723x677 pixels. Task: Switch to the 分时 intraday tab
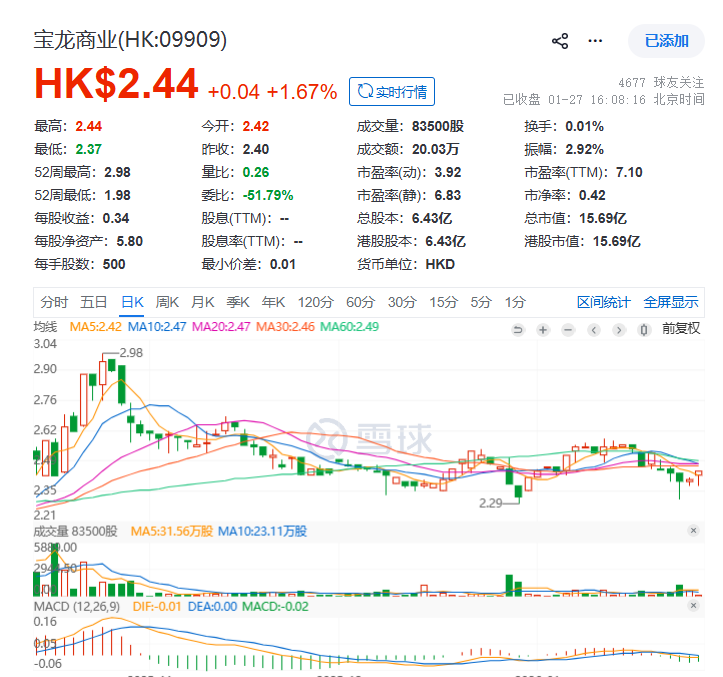54,302
